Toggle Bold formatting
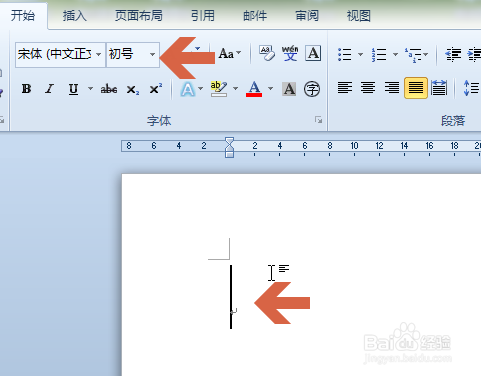 coord(26,89)
